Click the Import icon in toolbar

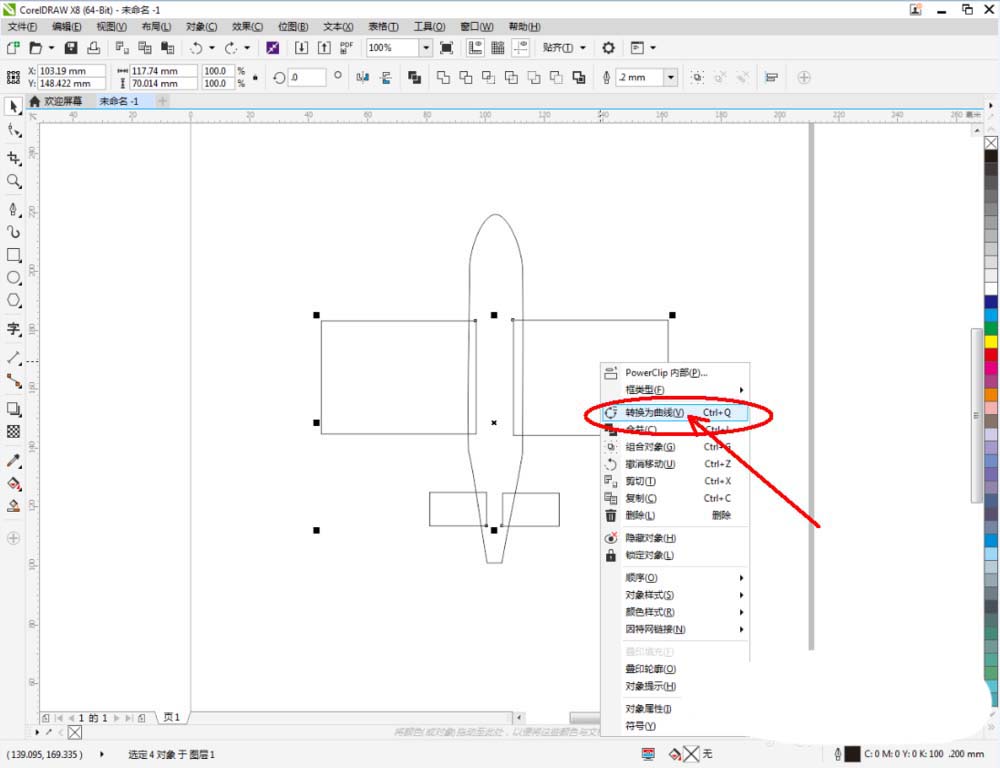coord(301,48)
